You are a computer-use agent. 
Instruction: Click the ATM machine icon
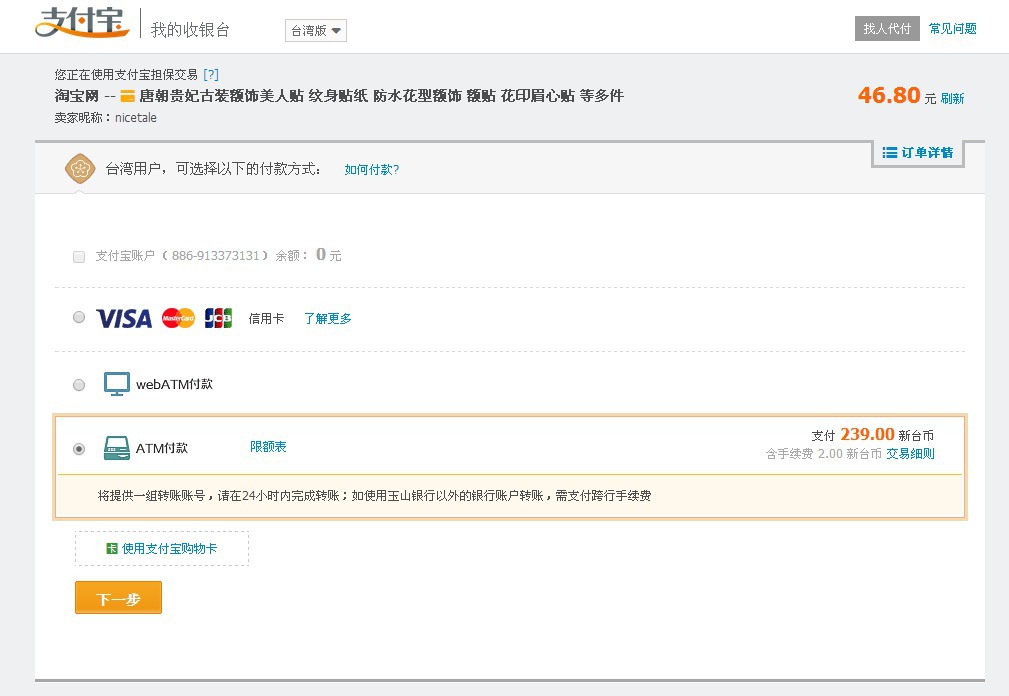pyautogui.click(x=116, y=448)
